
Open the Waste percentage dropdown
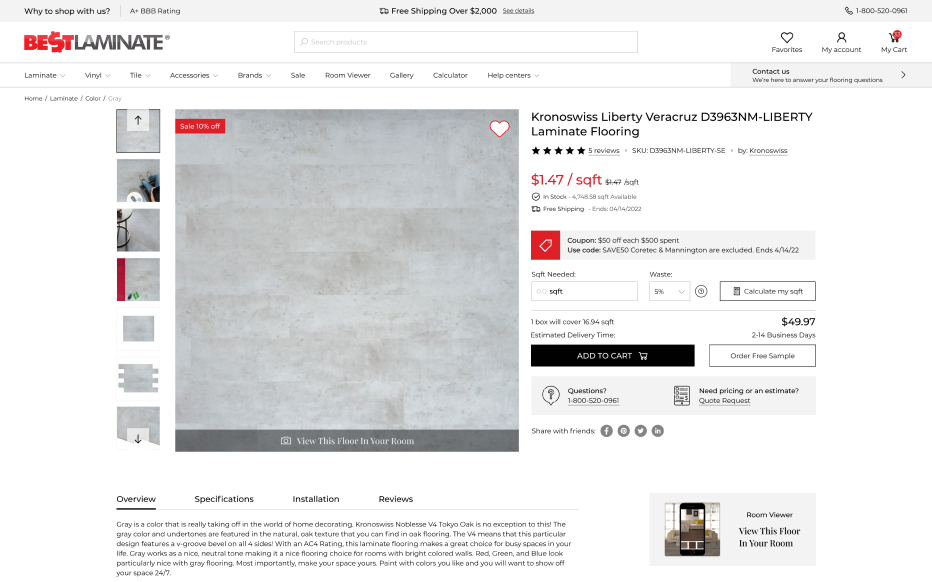point(669,291)
